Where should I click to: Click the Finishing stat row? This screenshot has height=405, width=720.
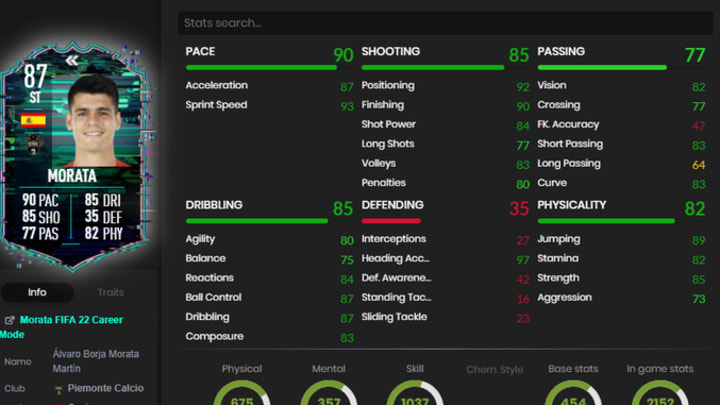click(x=445, y=105)
